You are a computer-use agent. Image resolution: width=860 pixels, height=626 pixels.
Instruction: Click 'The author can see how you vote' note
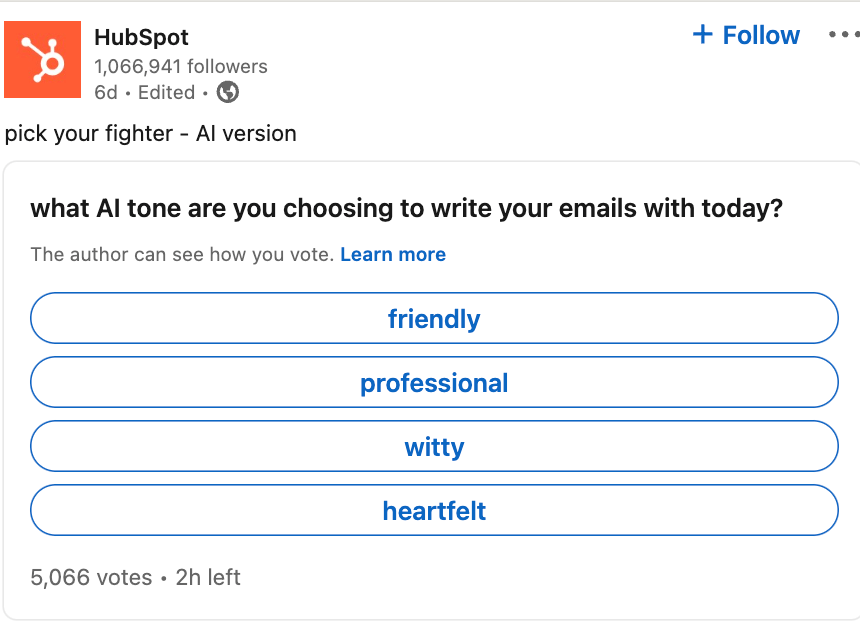[182, 255]
